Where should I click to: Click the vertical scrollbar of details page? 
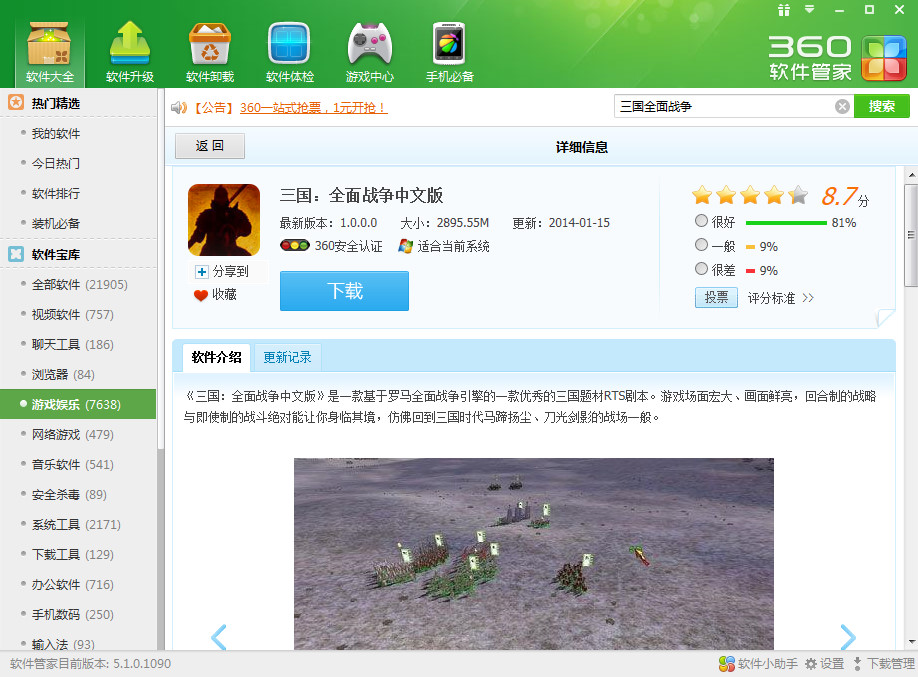[910, 236]
